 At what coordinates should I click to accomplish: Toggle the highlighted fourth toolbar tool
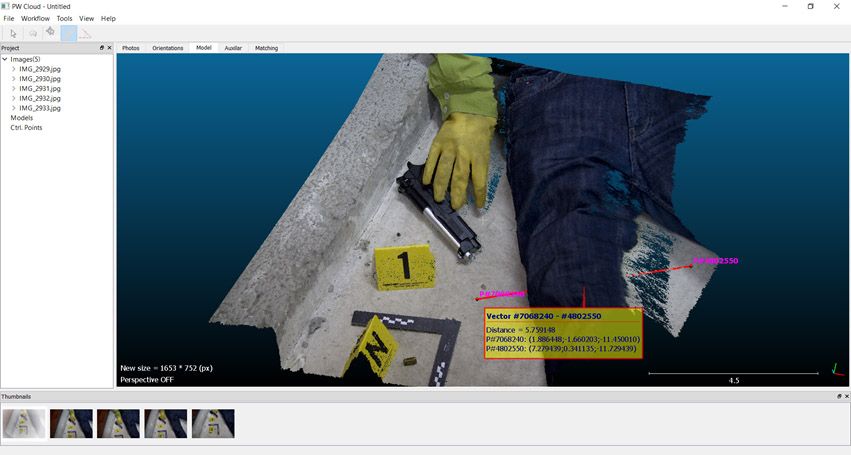(68, 33)
